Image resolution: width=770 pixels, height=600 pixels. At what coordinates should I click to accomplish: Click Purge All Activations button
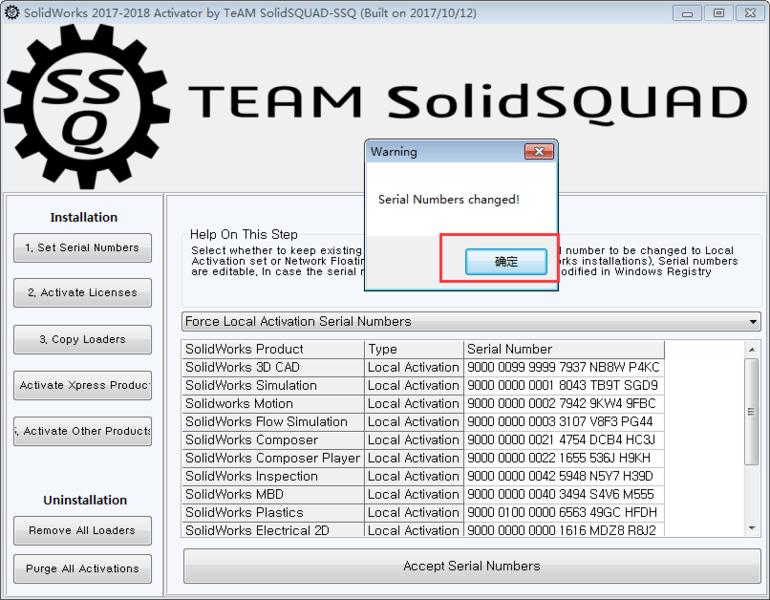tap(82, 569)
